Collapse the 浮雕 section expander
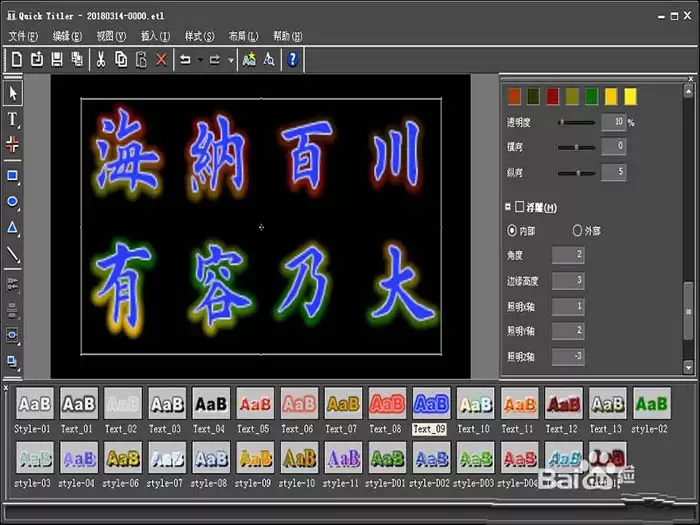Image resolution: width=700 pixels, height=525 pixels. click(508, 207)
